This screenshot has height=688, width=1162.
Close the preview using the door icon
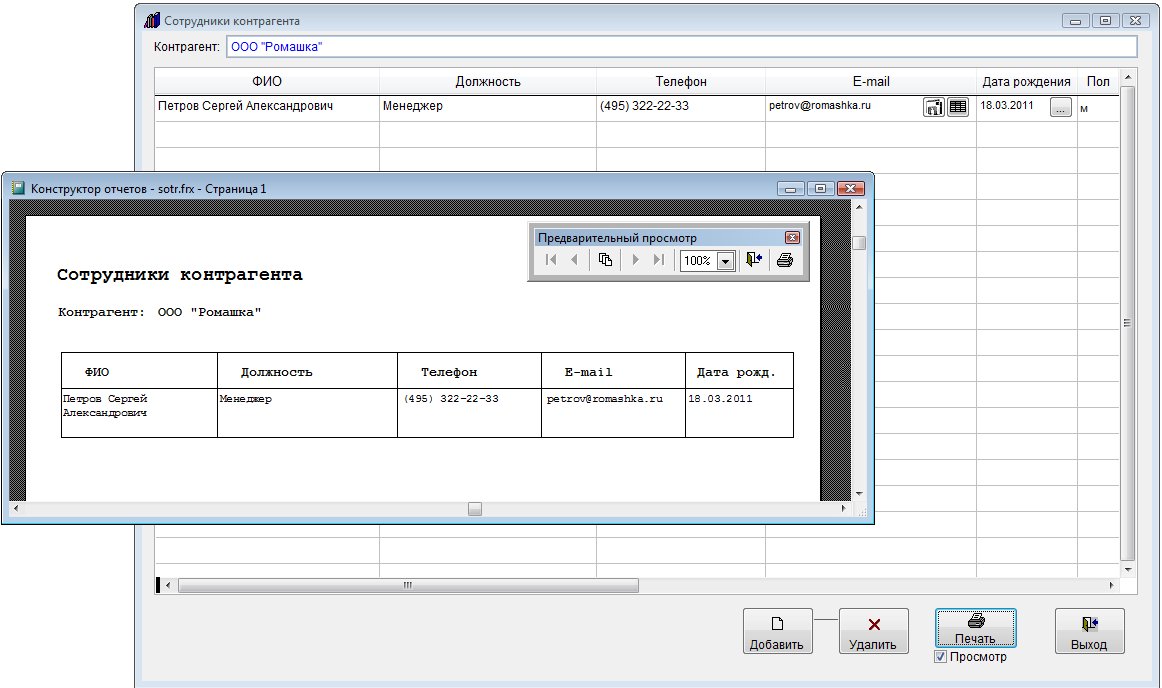point(754,260)
